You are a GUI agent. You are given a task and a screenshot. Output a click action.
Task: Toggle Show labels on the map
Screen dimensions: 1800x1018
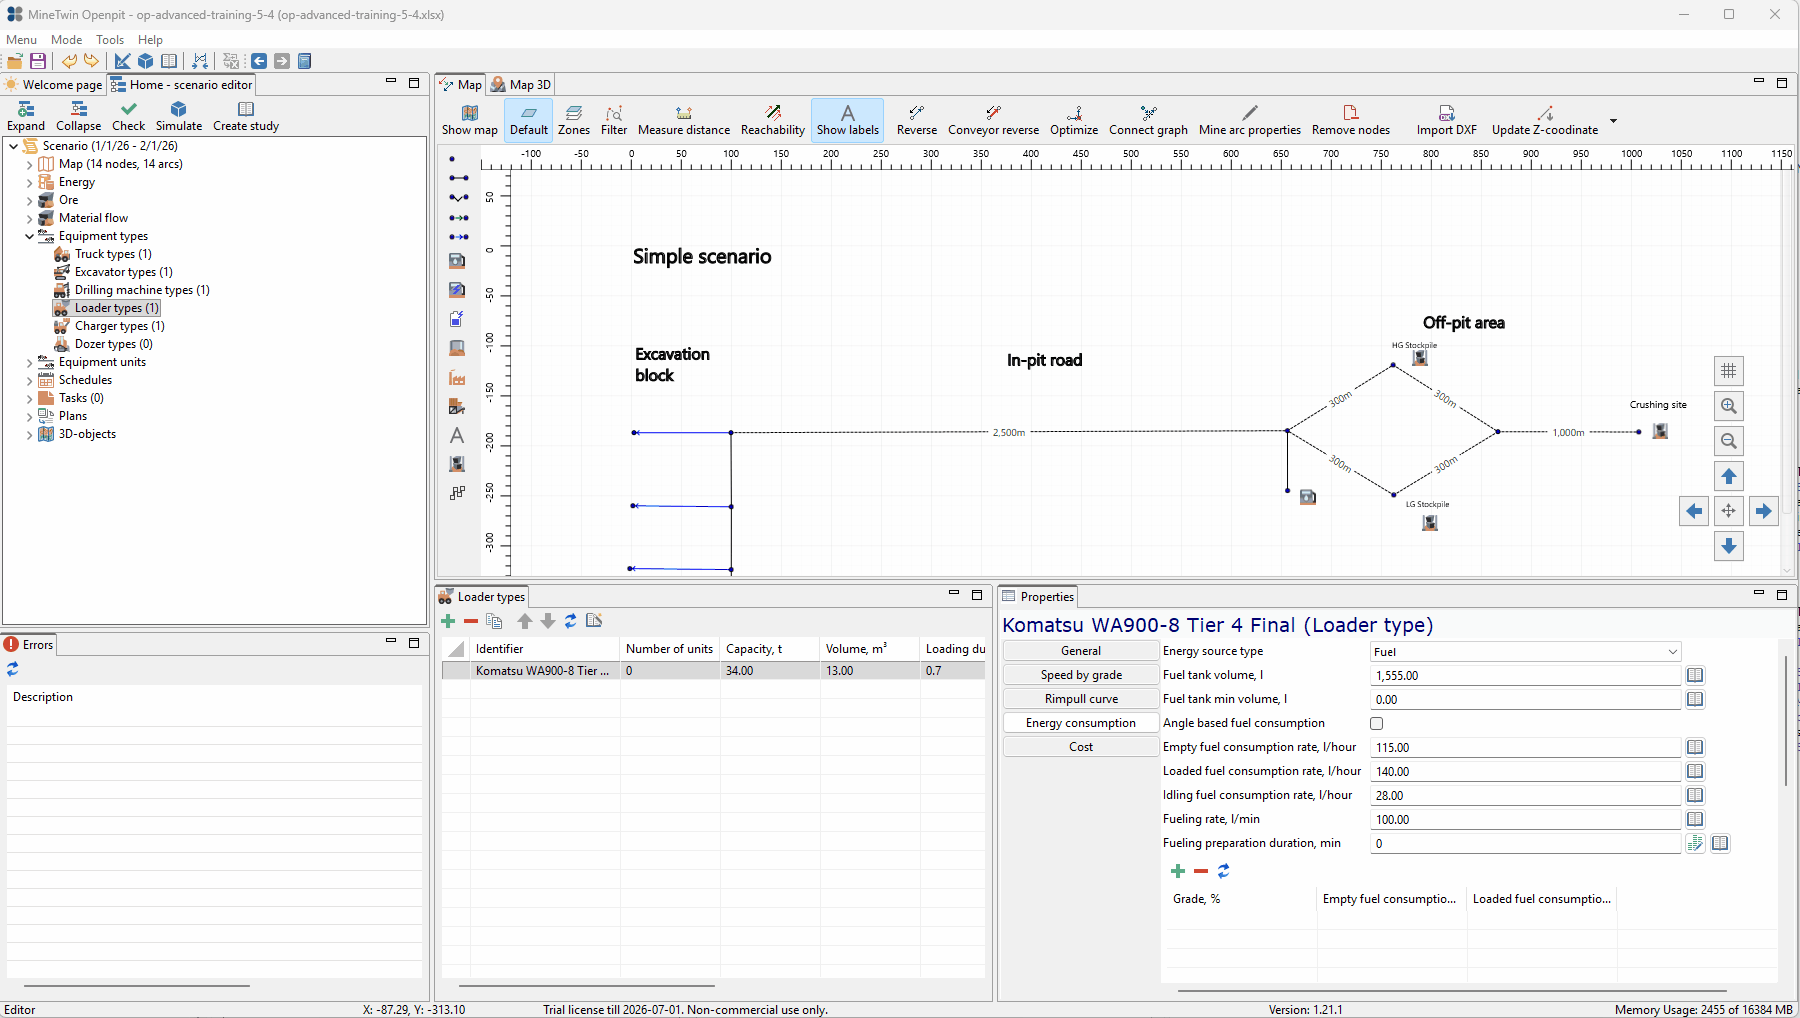848,120
